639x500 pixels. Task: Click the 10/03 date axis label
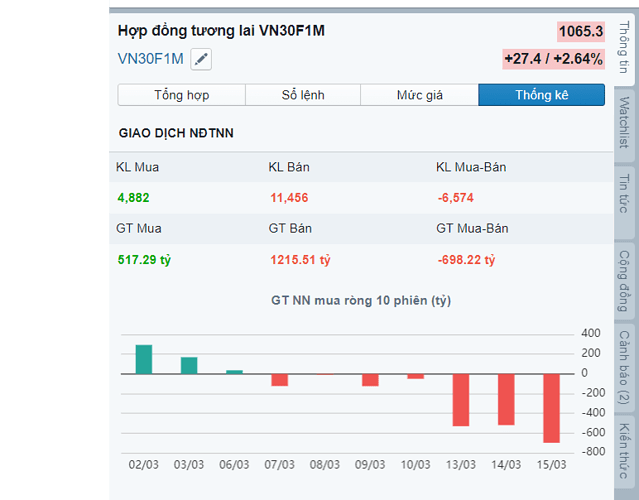pos(415,465)
